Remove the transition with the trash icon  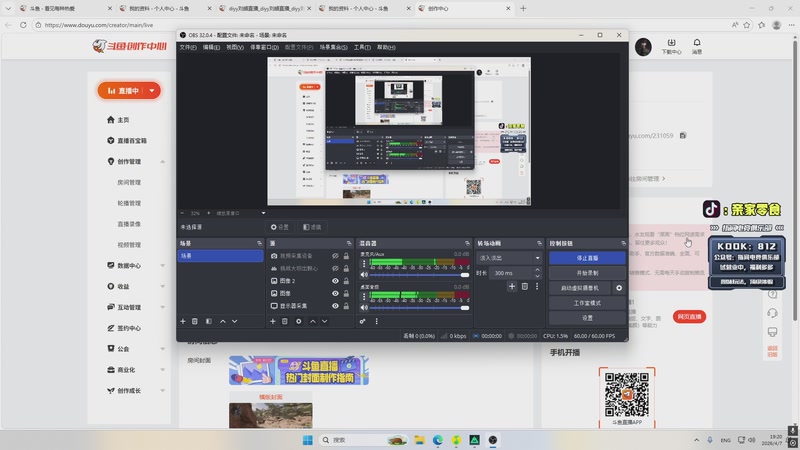[524, 287]
